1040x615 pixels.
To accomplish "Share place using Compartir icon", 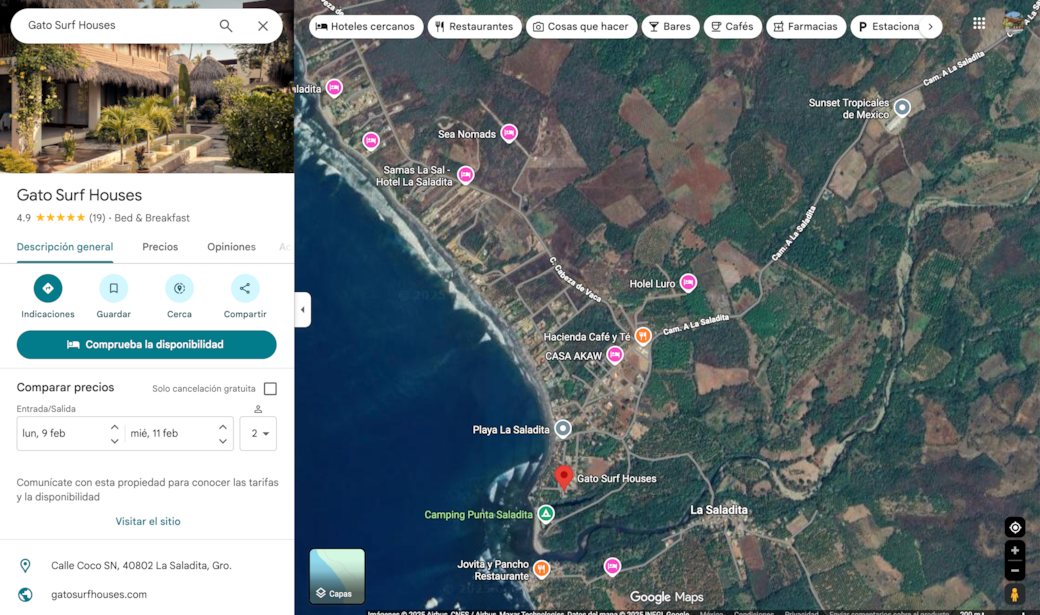I will pyautogui.click(x=245, y=288).
